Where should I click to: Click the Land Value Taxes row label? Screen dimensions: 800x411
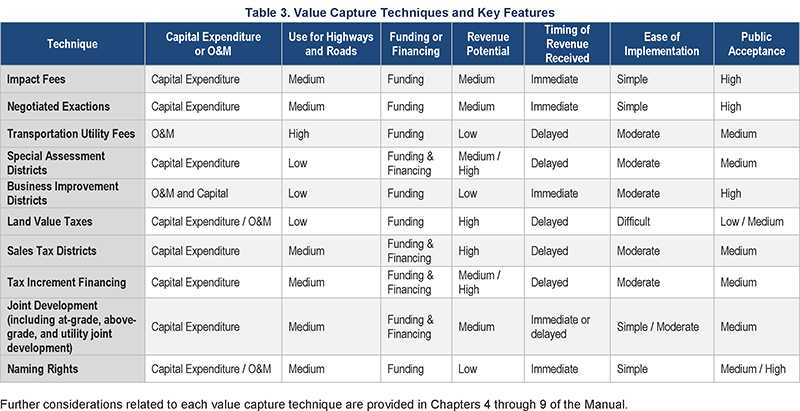tap(72, 222)
